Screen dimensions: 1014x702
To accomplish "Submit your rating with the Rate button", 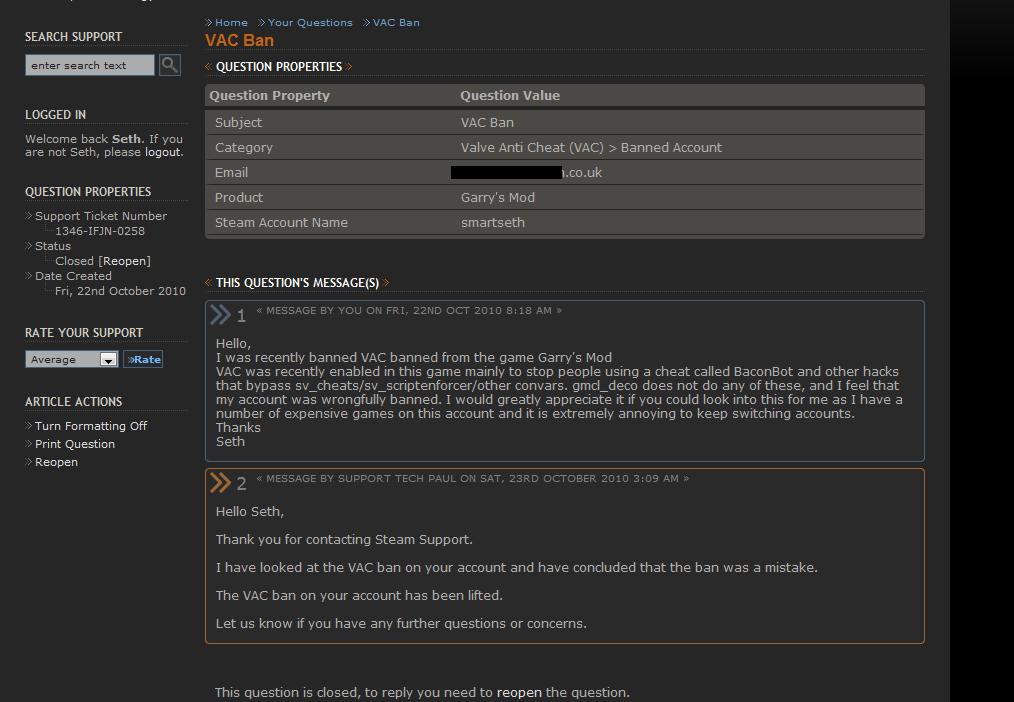I will coord(142,358).
